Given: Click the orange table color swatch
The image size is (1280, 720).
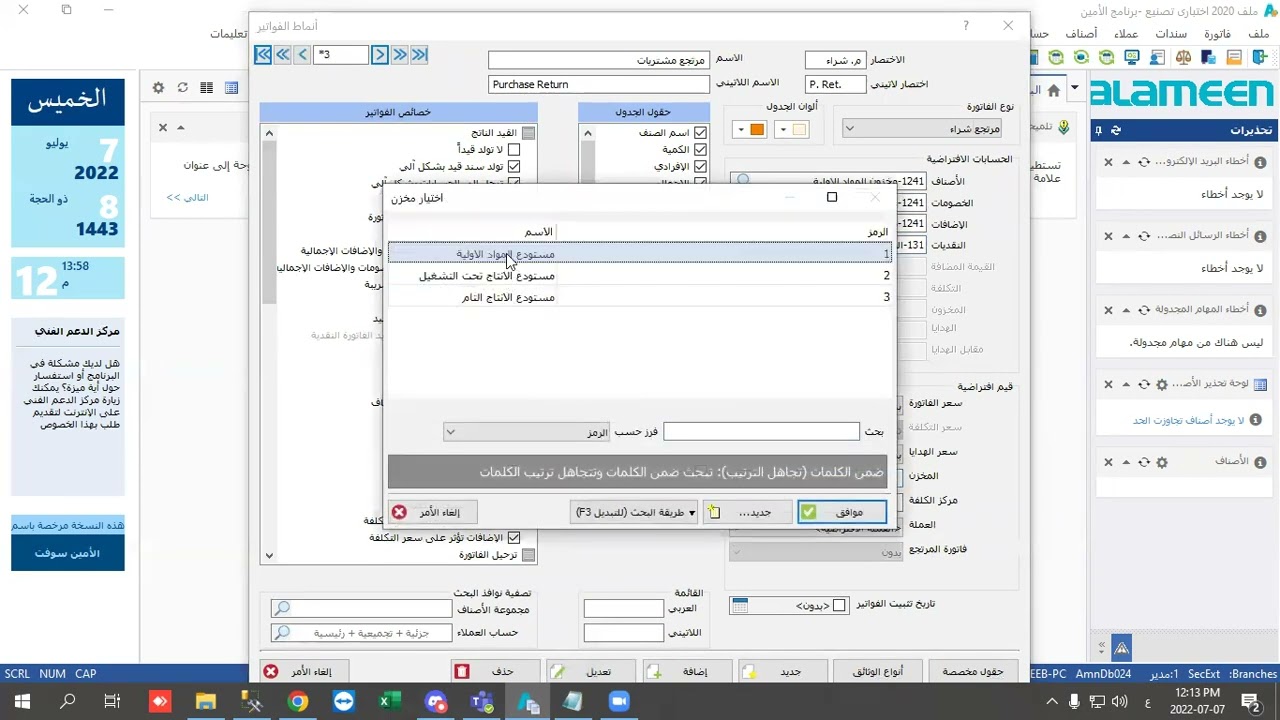Looking at the screenshot, I should click(757, 129).
